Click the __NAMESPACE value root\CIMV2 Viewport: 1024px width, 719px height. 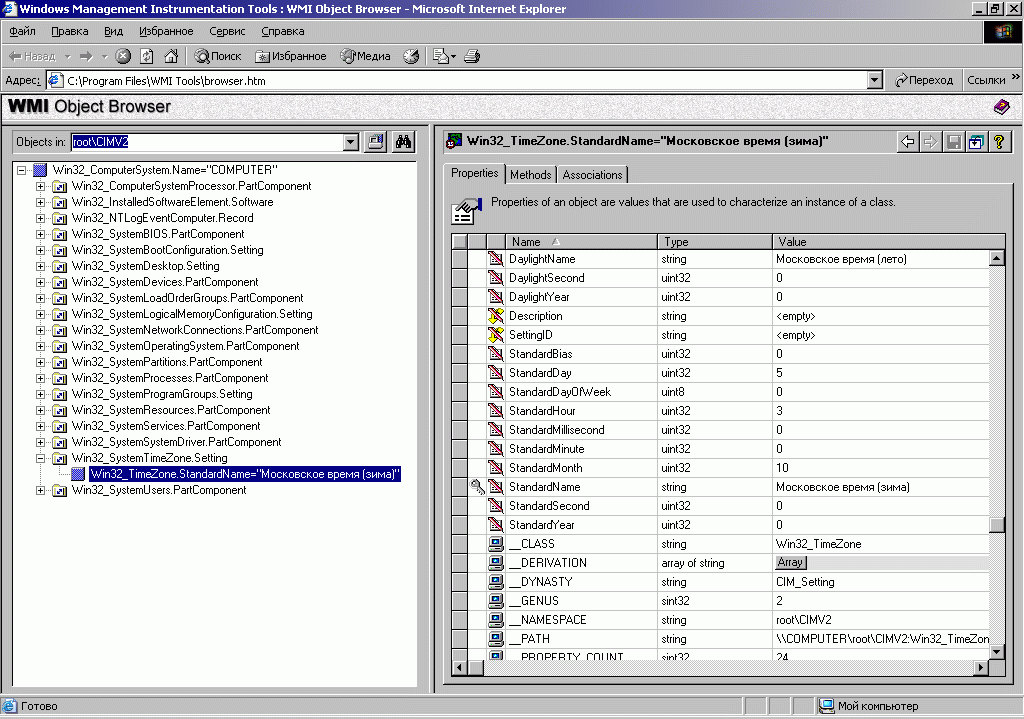click(881, 620)
